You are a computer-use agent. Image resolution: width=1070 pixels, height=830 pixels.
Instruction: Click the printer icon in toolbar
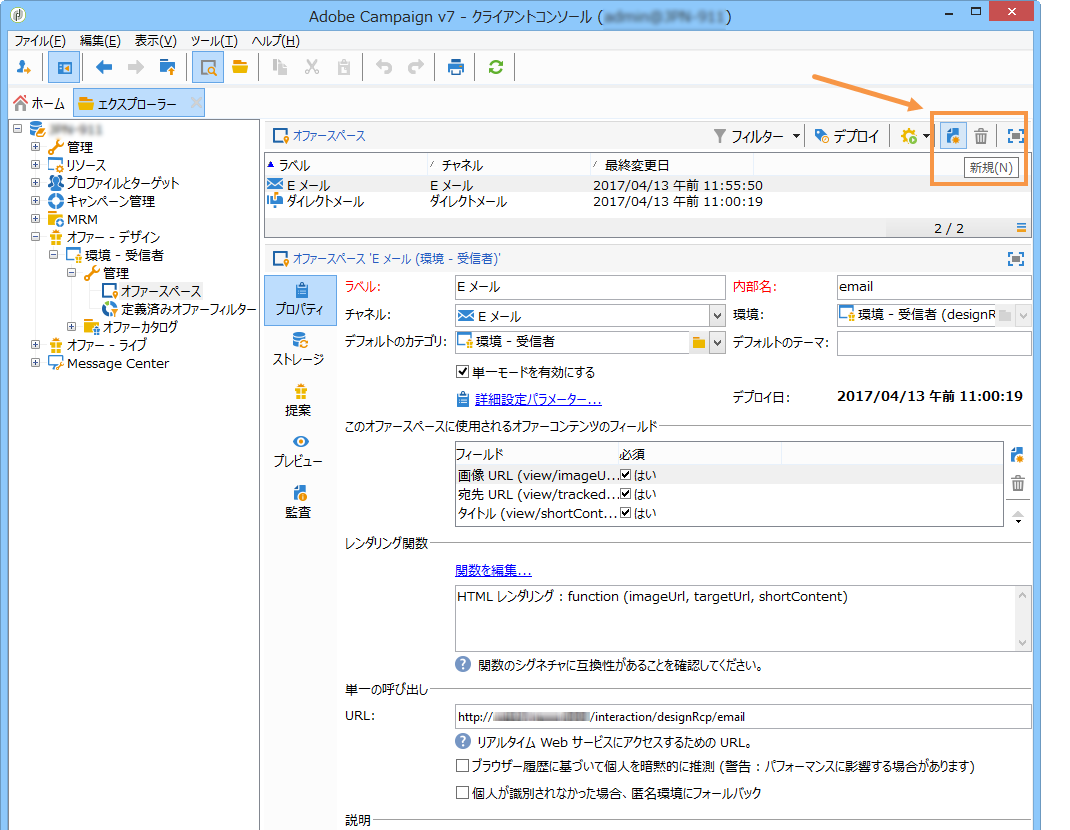pyautogui.click(x=455, y=67)
